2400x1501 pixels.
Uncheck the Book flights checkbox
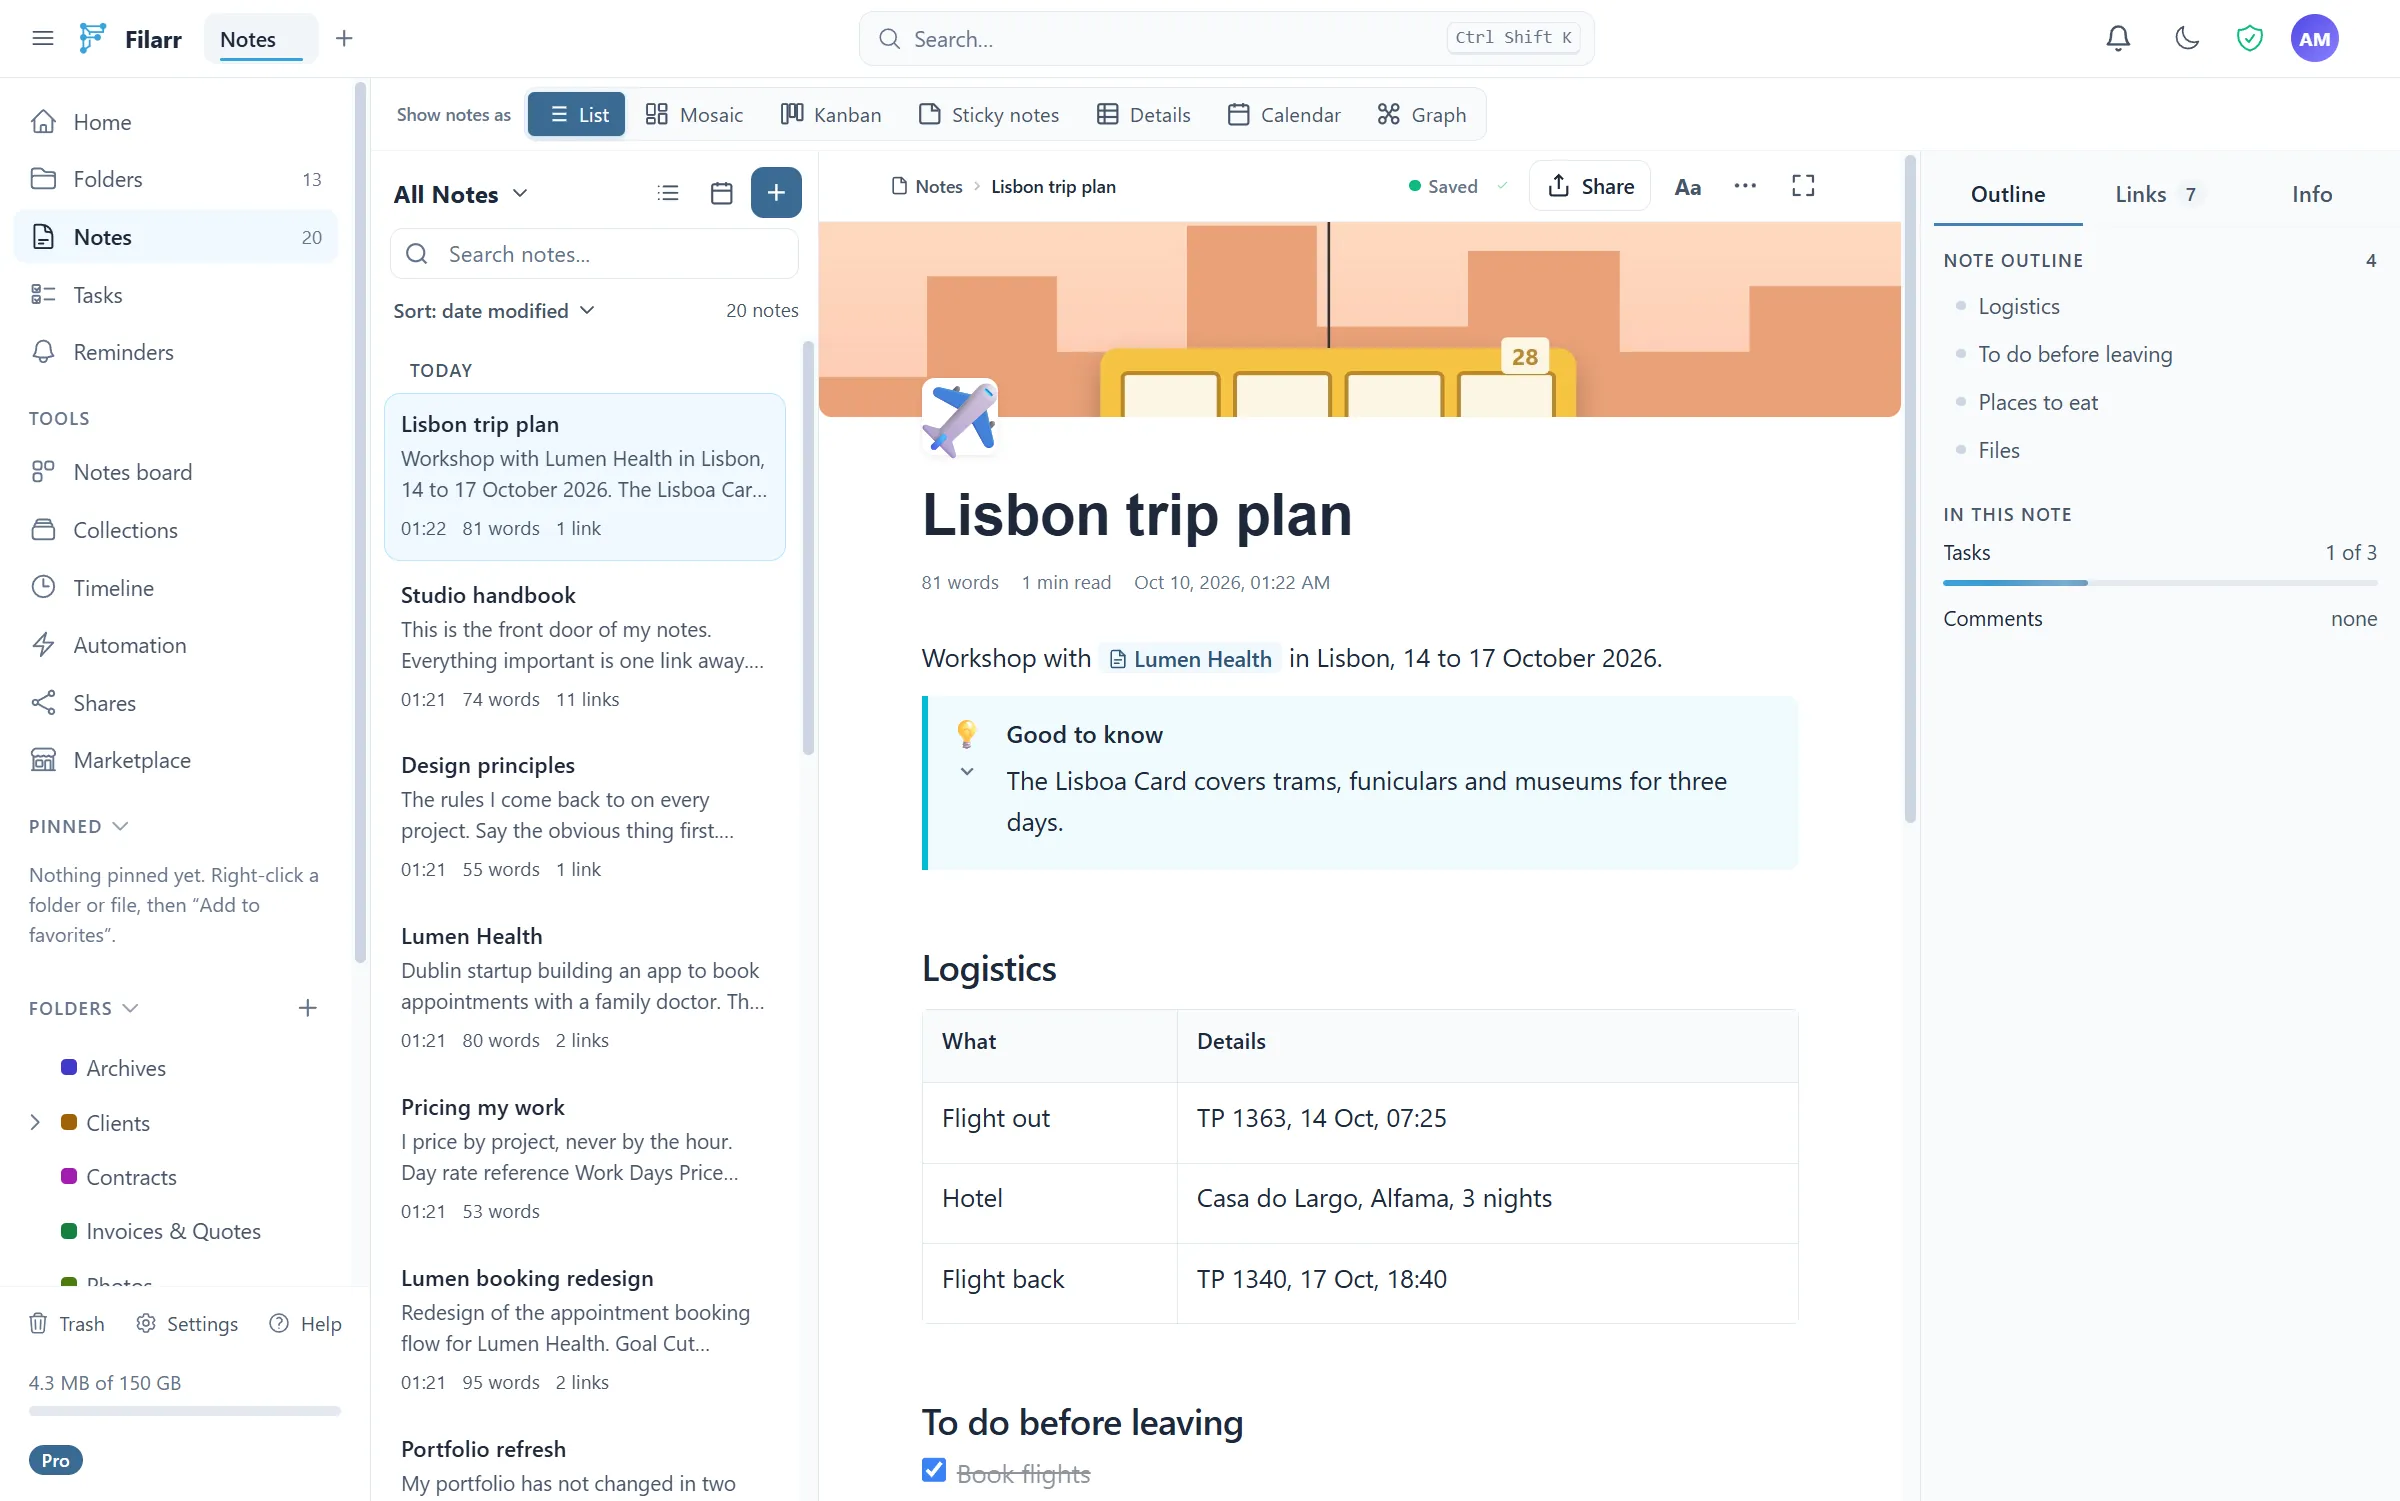tap(934, 1470)
